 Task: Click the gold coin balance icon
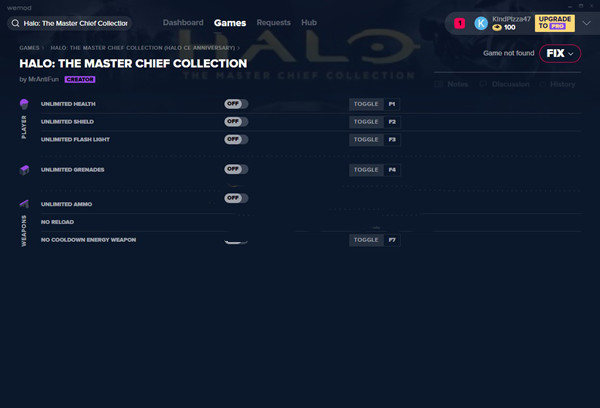click(497, 27)
